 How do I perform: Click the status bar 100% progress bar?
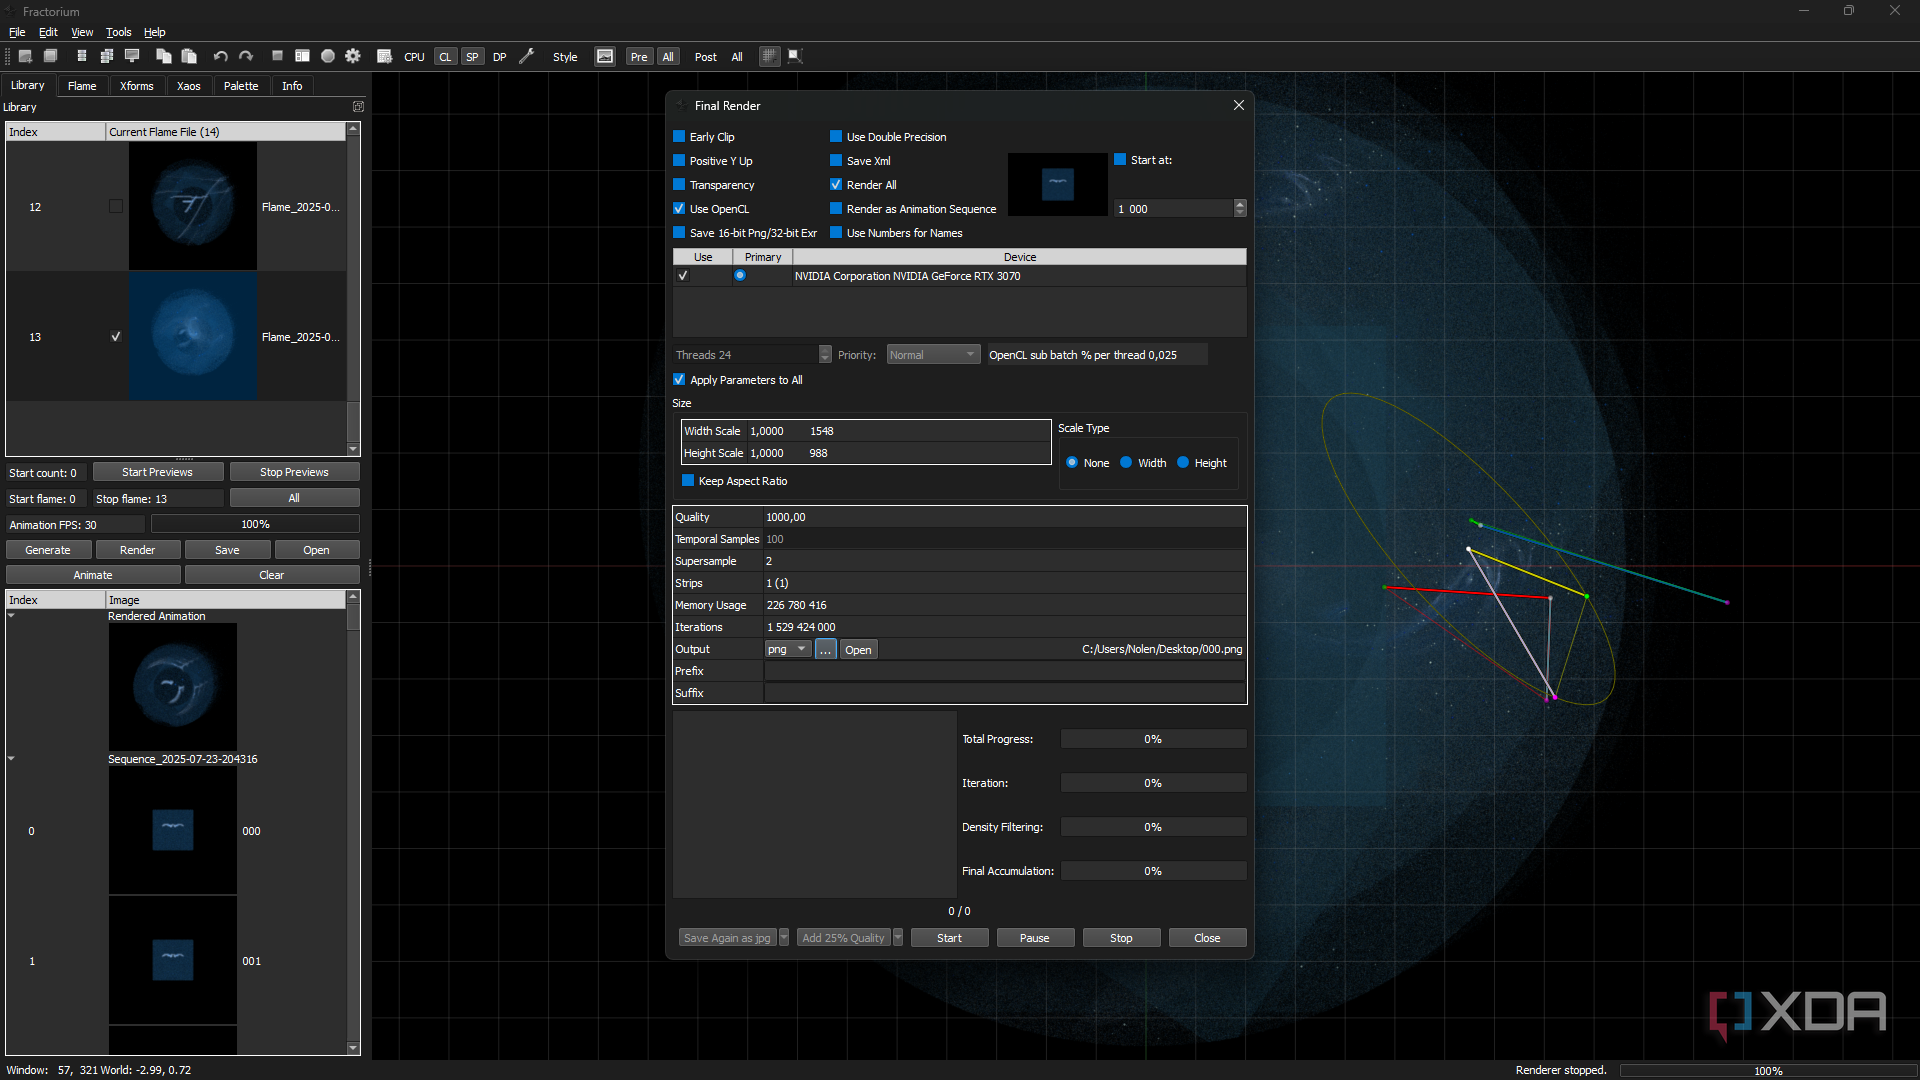(x=1768, y=1071)
